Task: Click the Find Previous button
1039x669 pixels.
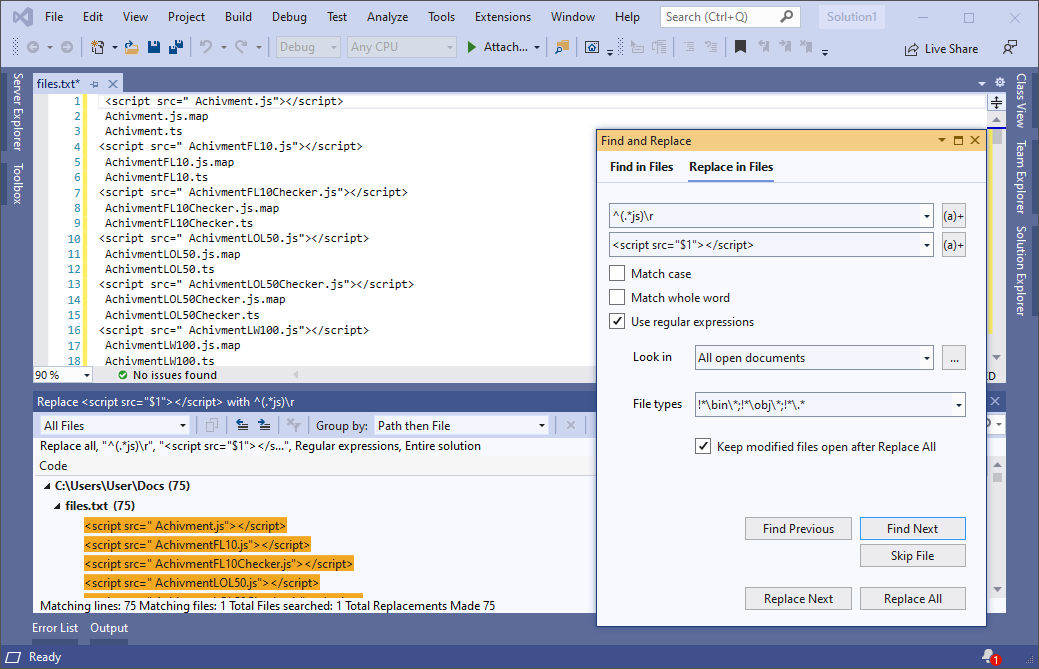Action: [x=798, y=529]
